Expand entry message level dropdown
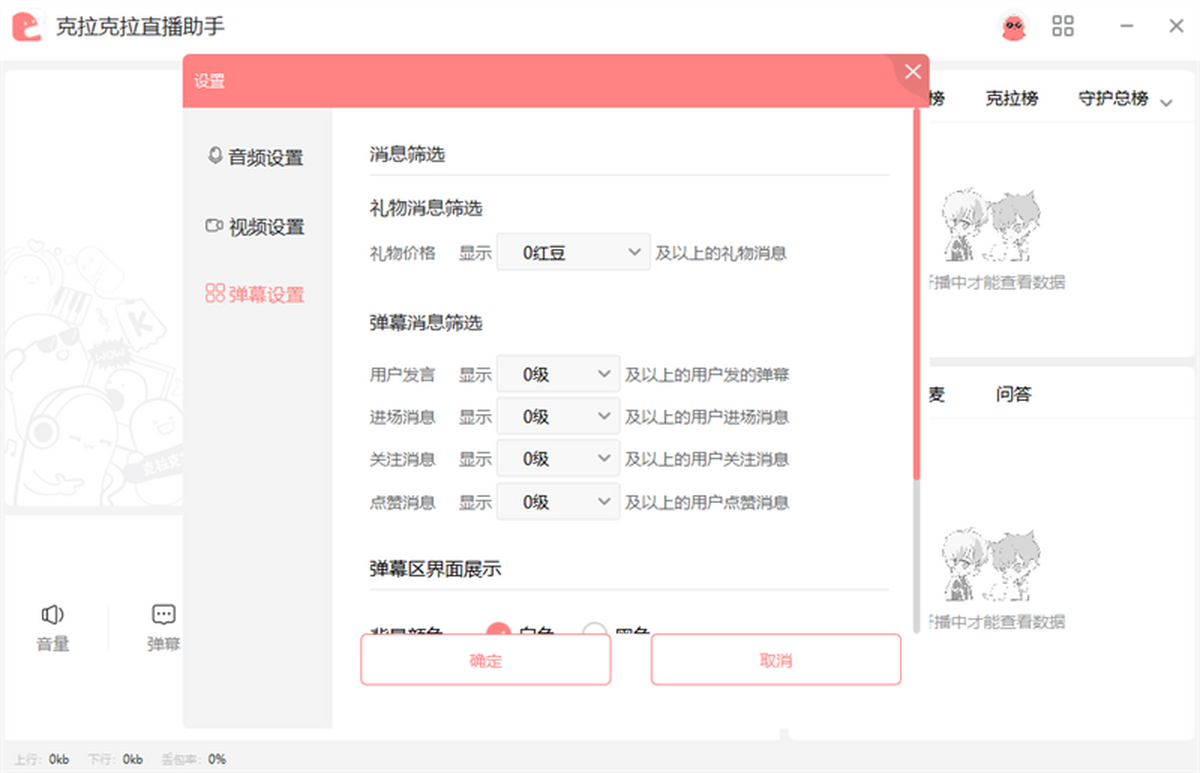The height and width of the screenshot is (773, 1200). coord(558,417)
